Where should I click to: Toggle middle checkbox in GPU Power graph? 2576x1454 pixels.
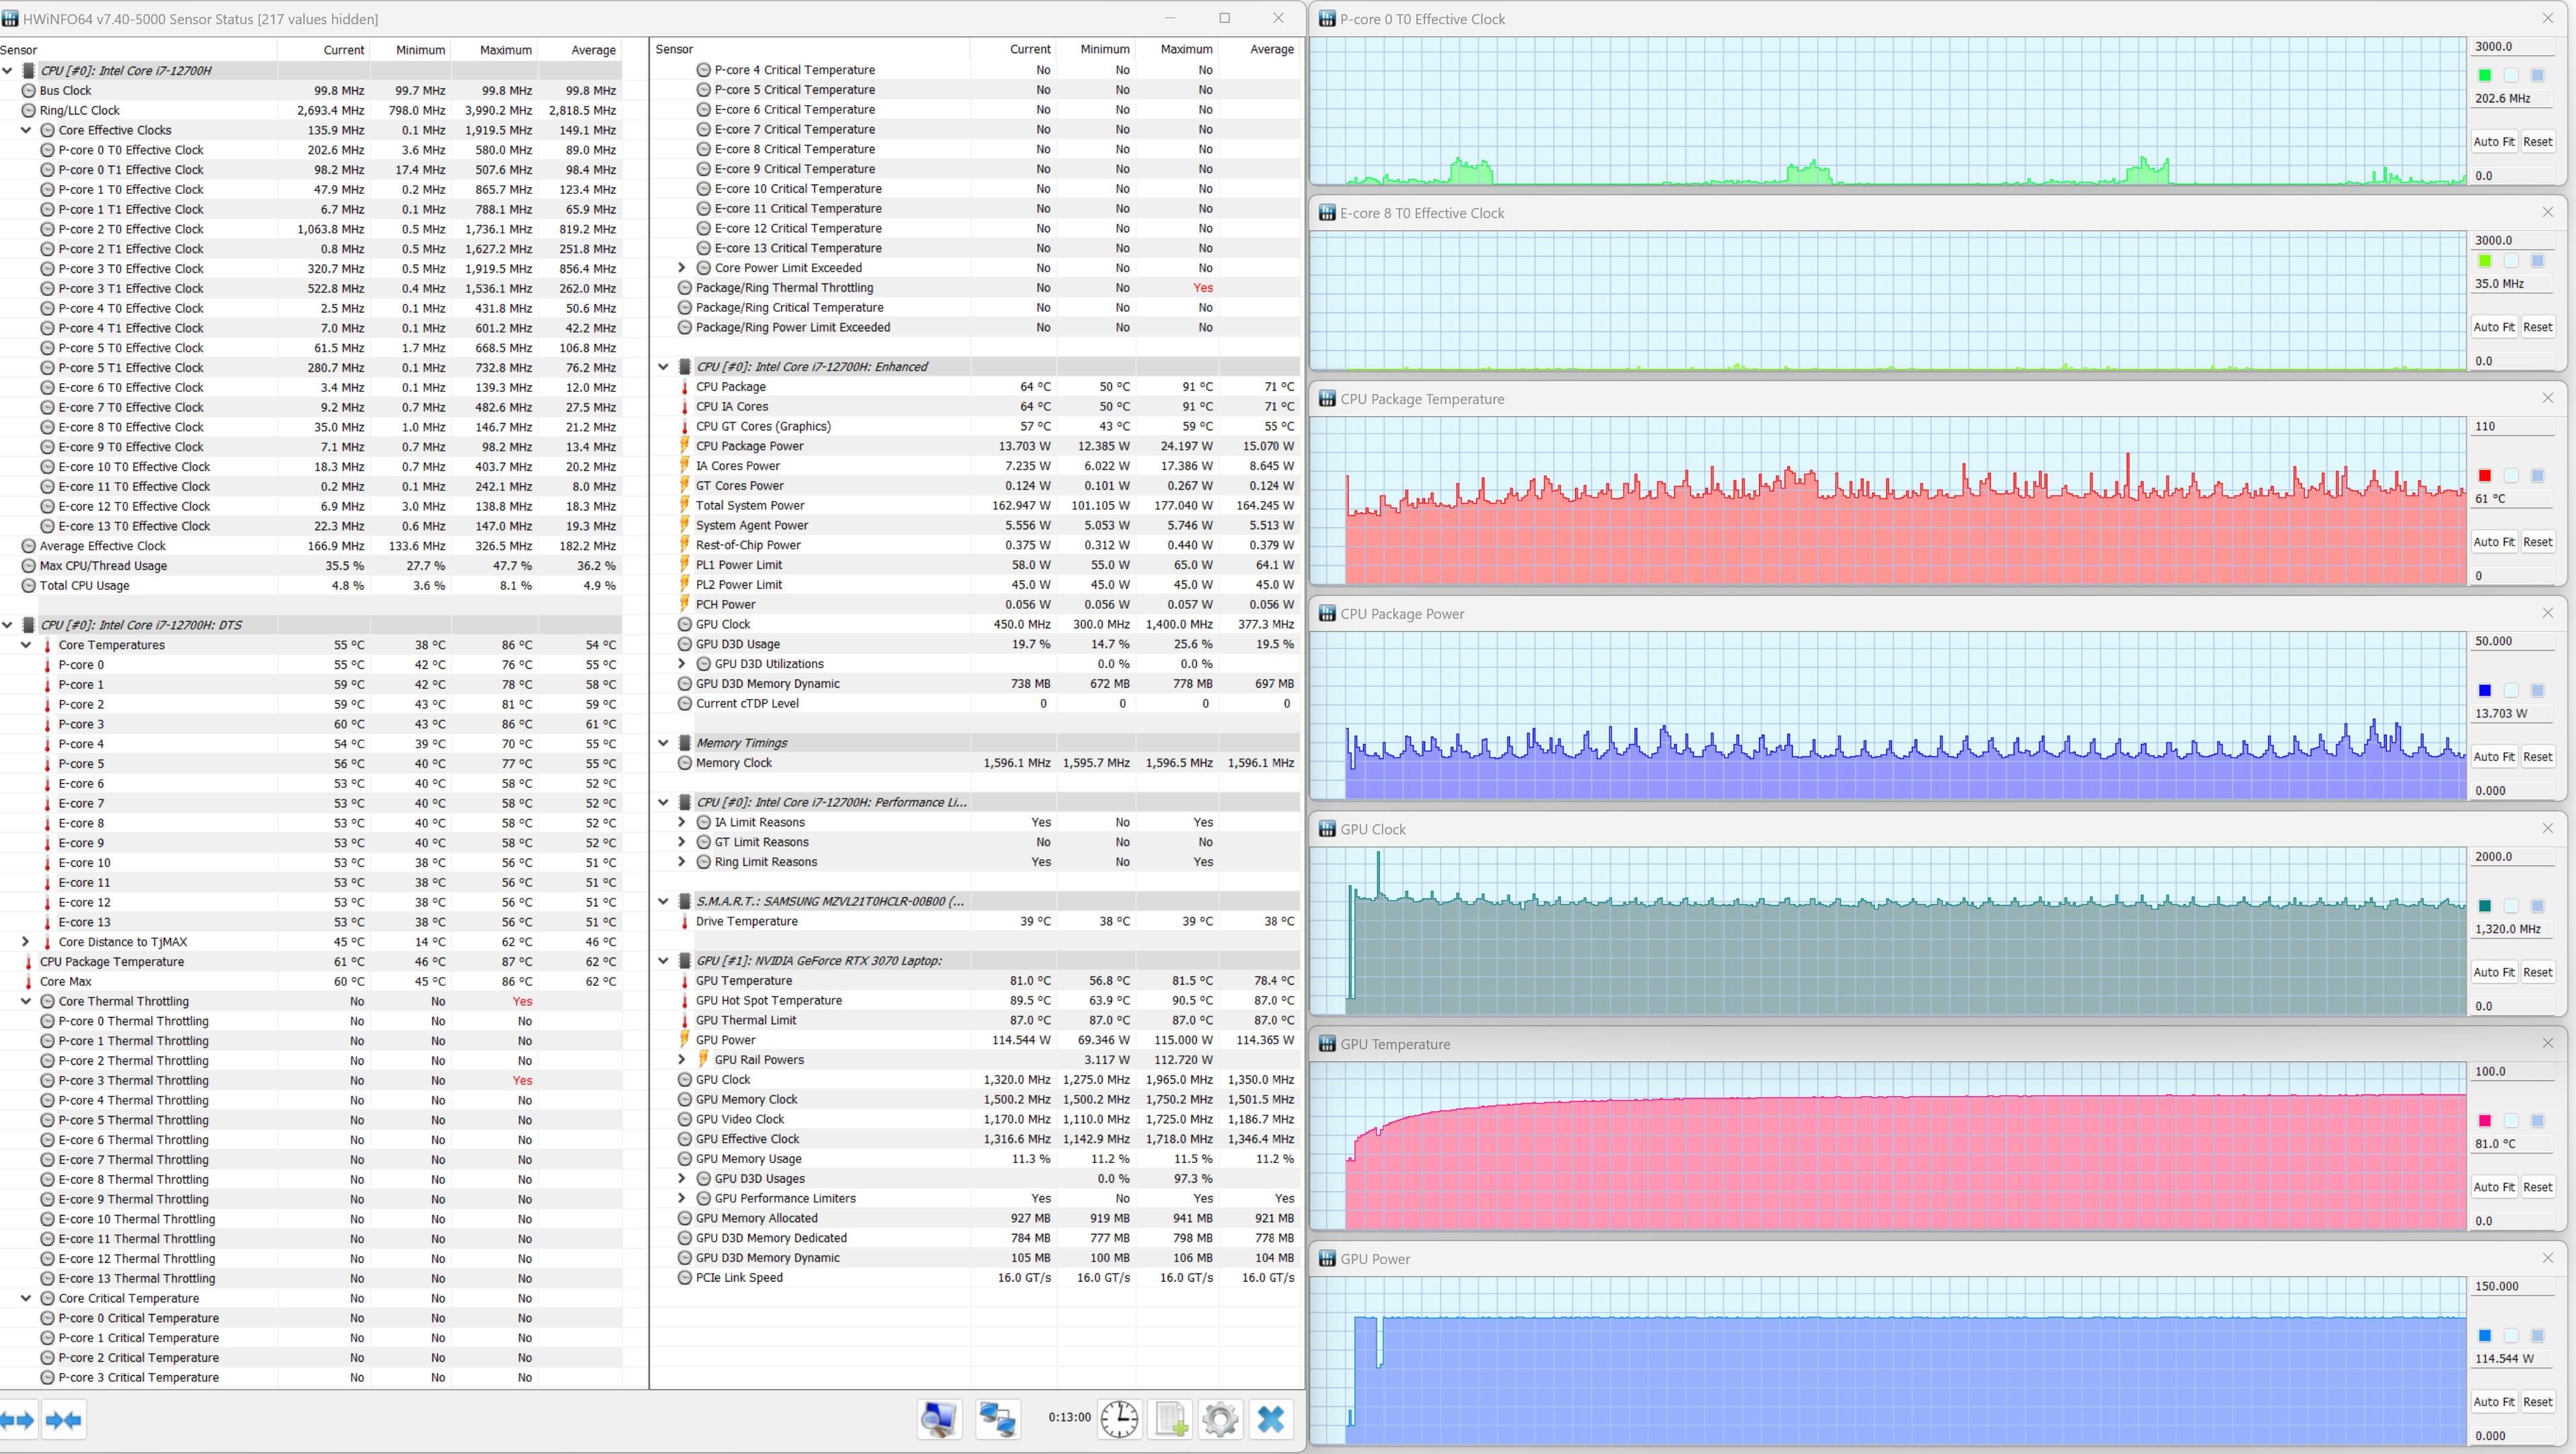(x=2511, y=1336)
